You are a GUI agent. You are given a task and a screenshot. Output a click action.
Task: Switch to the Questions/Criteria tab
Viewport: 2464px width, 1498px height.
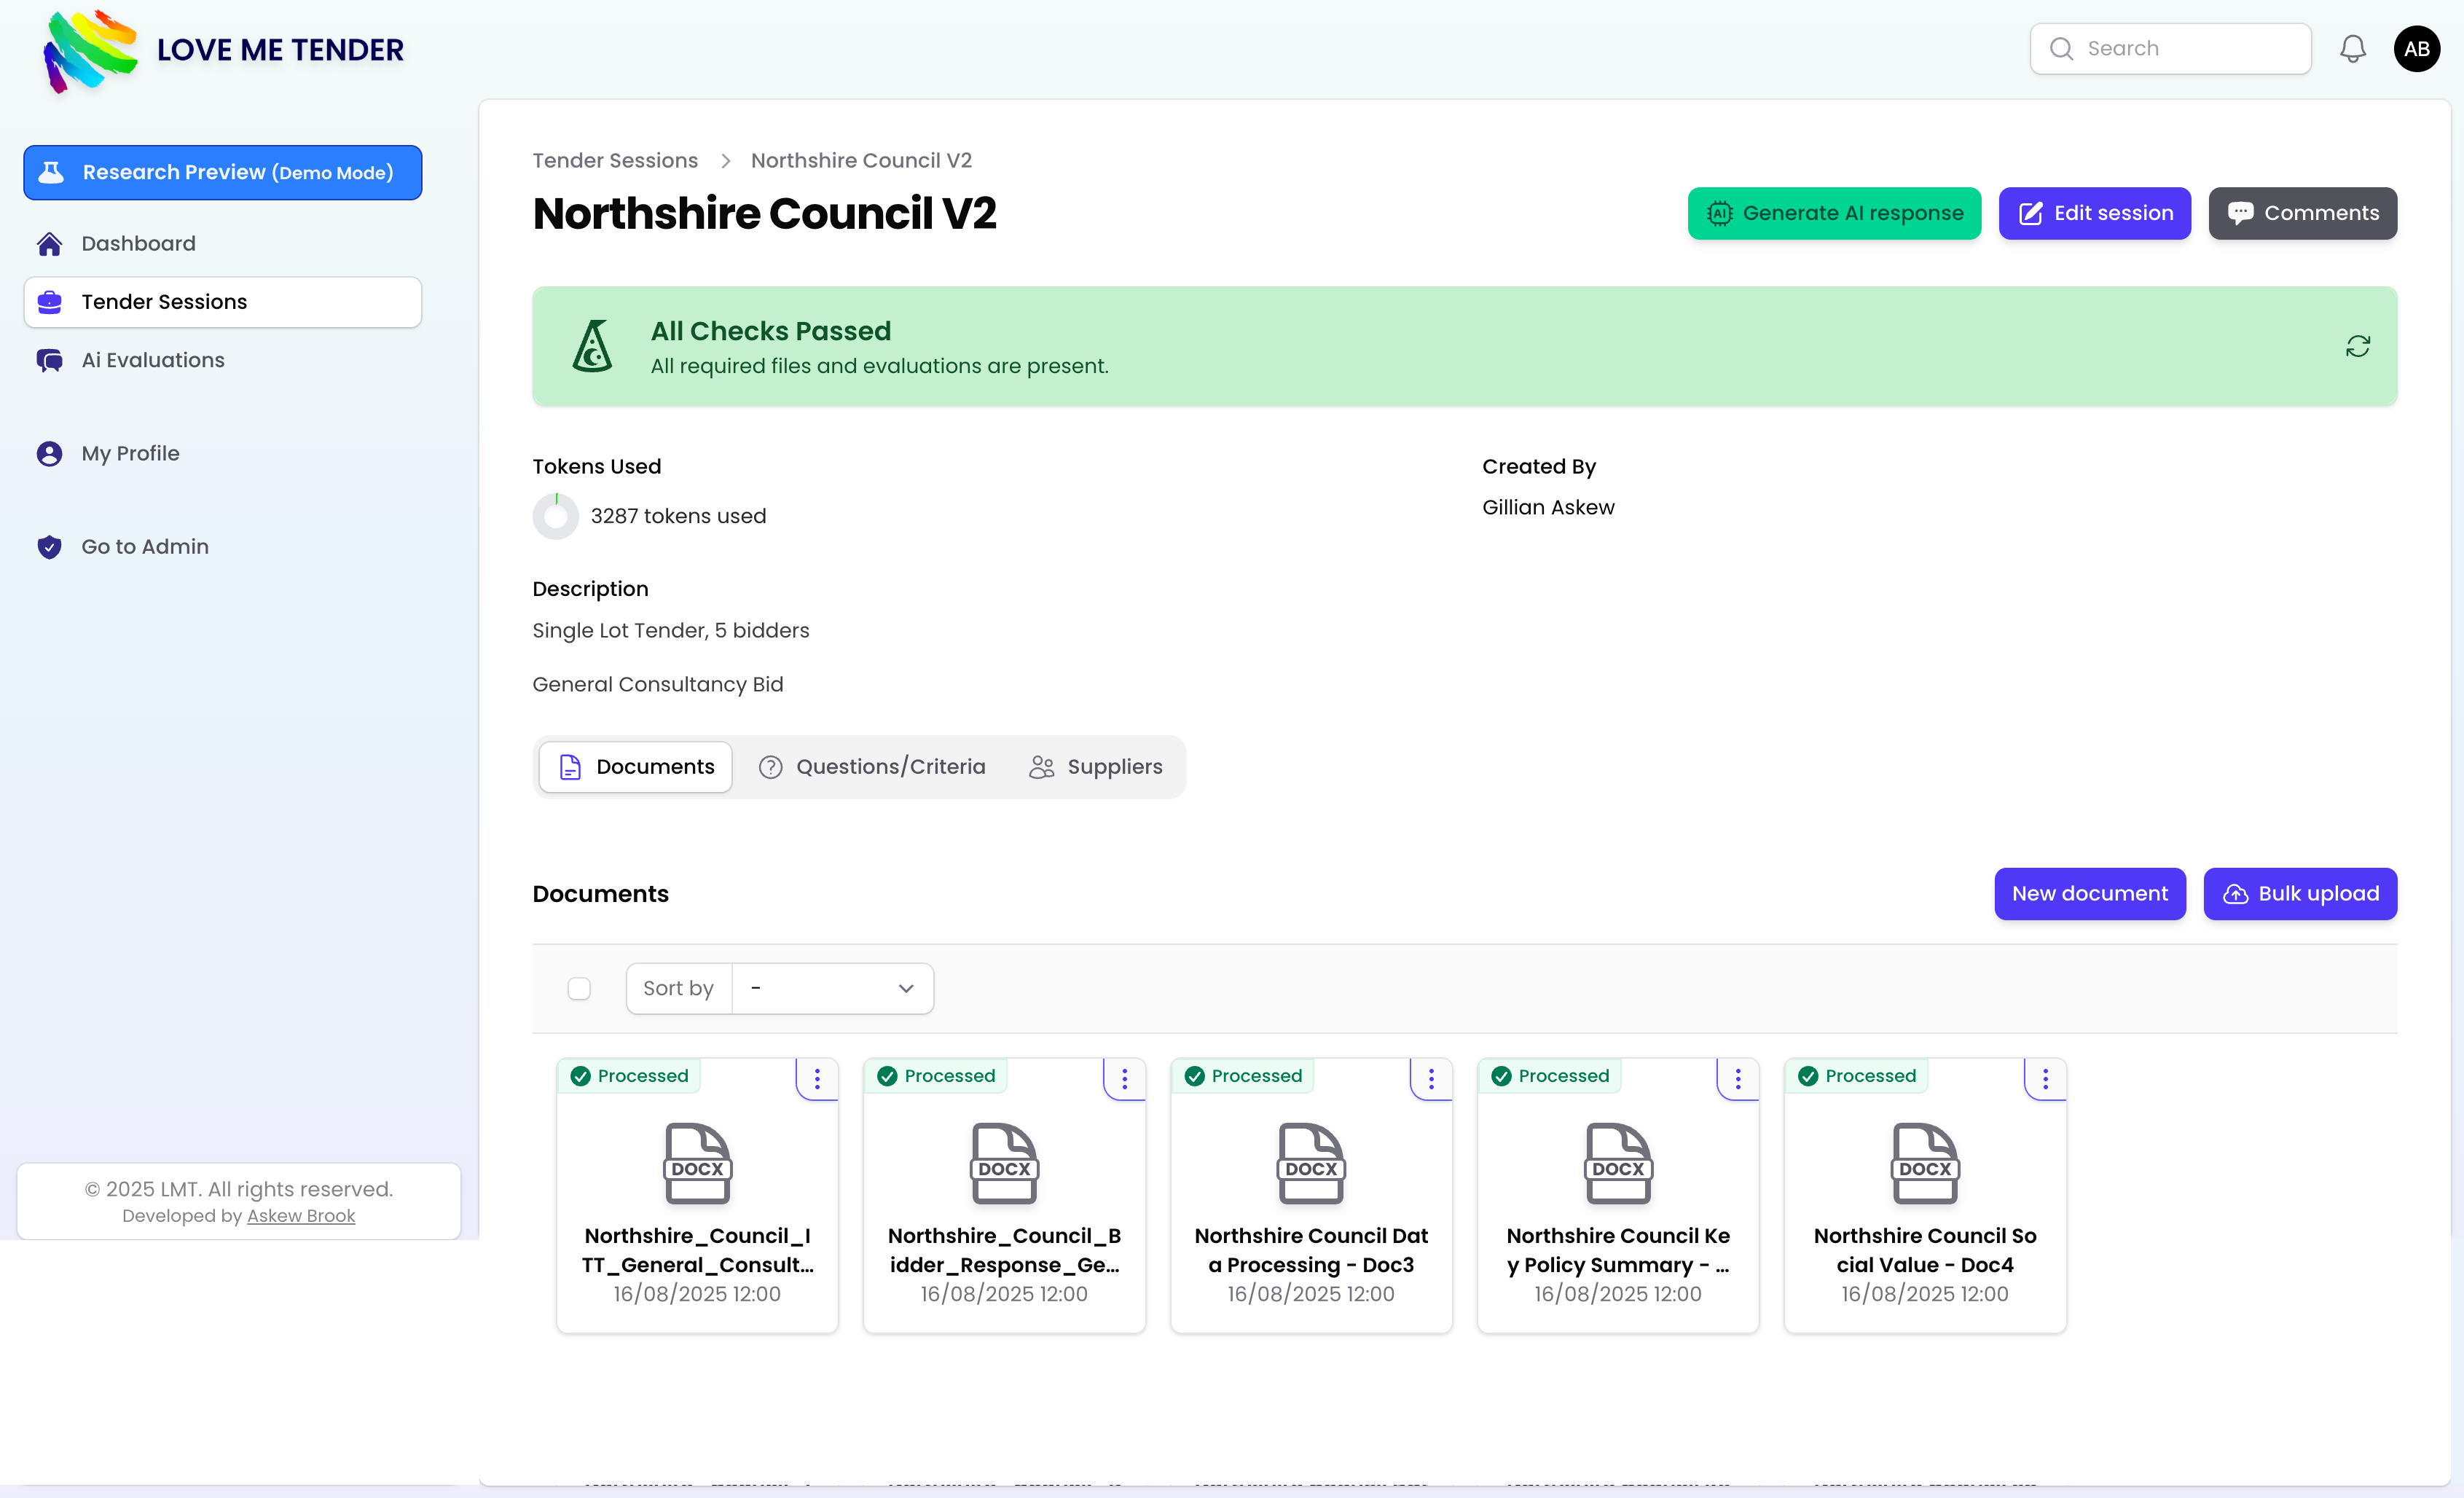[x=872, y=767]
